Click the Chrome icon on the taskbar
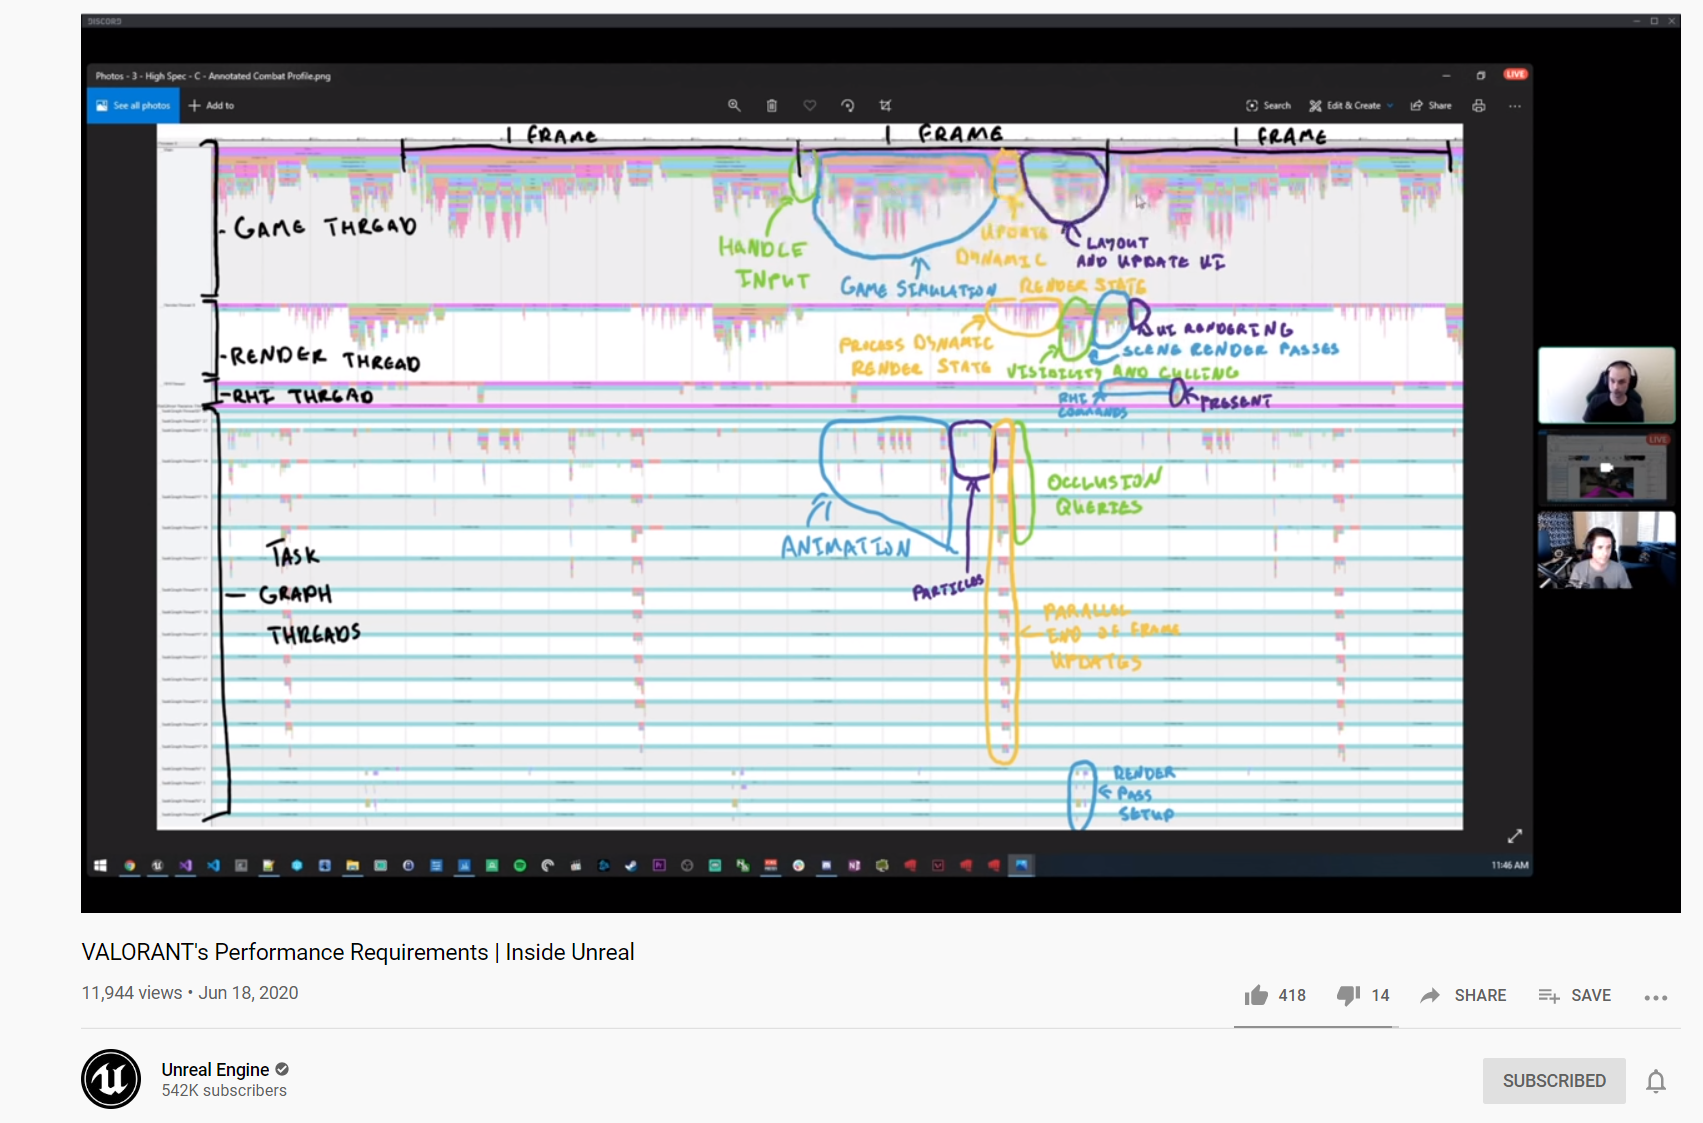Screen dimensions: 1703x1123 click(x=129, y=865)
